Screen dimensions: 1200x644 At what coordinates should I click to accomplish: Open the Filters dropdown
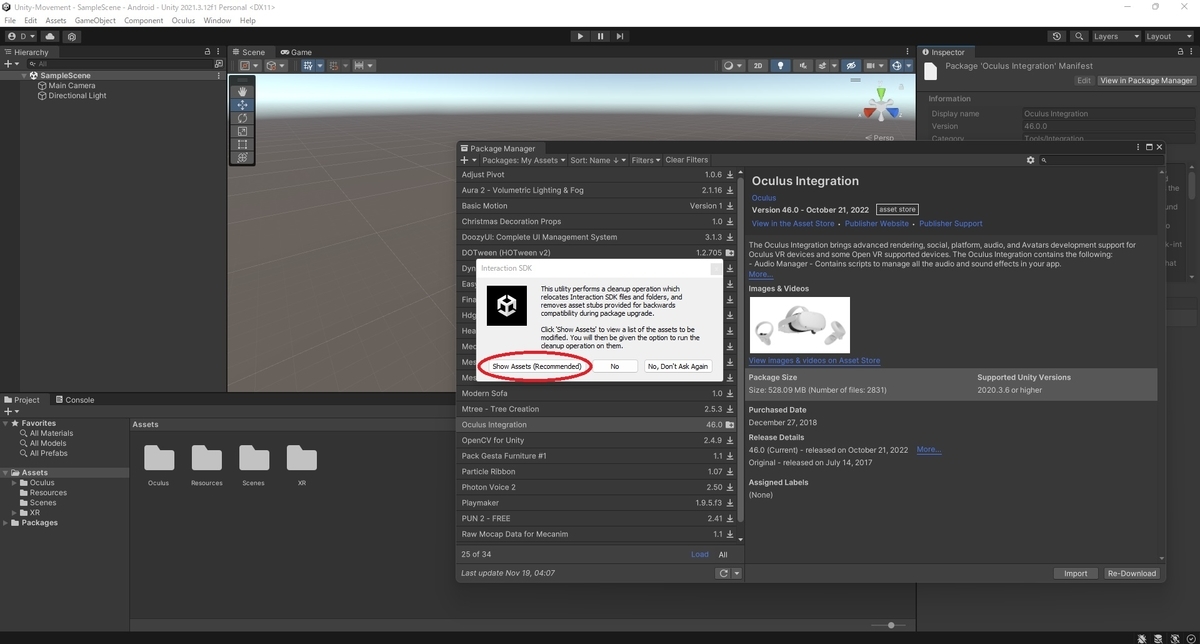coord(646,160)
